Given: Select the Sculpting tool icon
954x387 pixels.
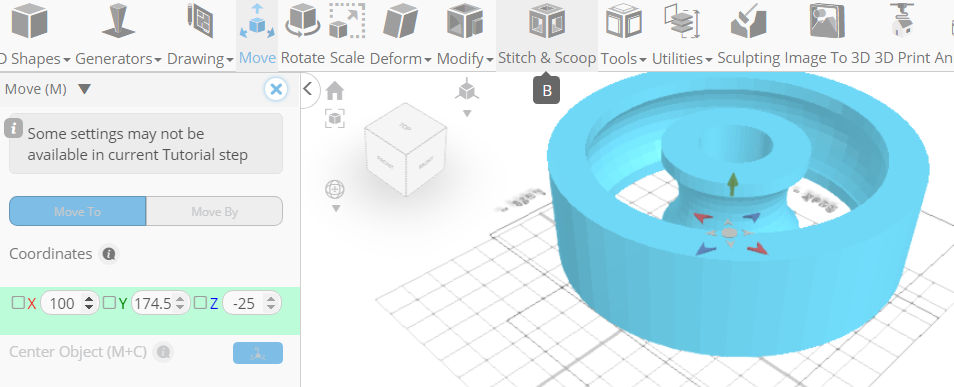Looking at the screenshot, I should click(x=748, y=21).
